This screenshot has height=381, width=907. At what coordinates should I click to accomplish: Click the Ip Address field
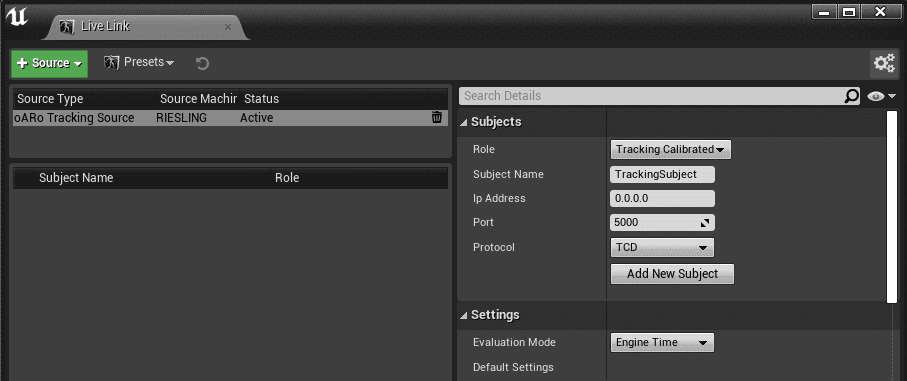click(x=662, y=198)
